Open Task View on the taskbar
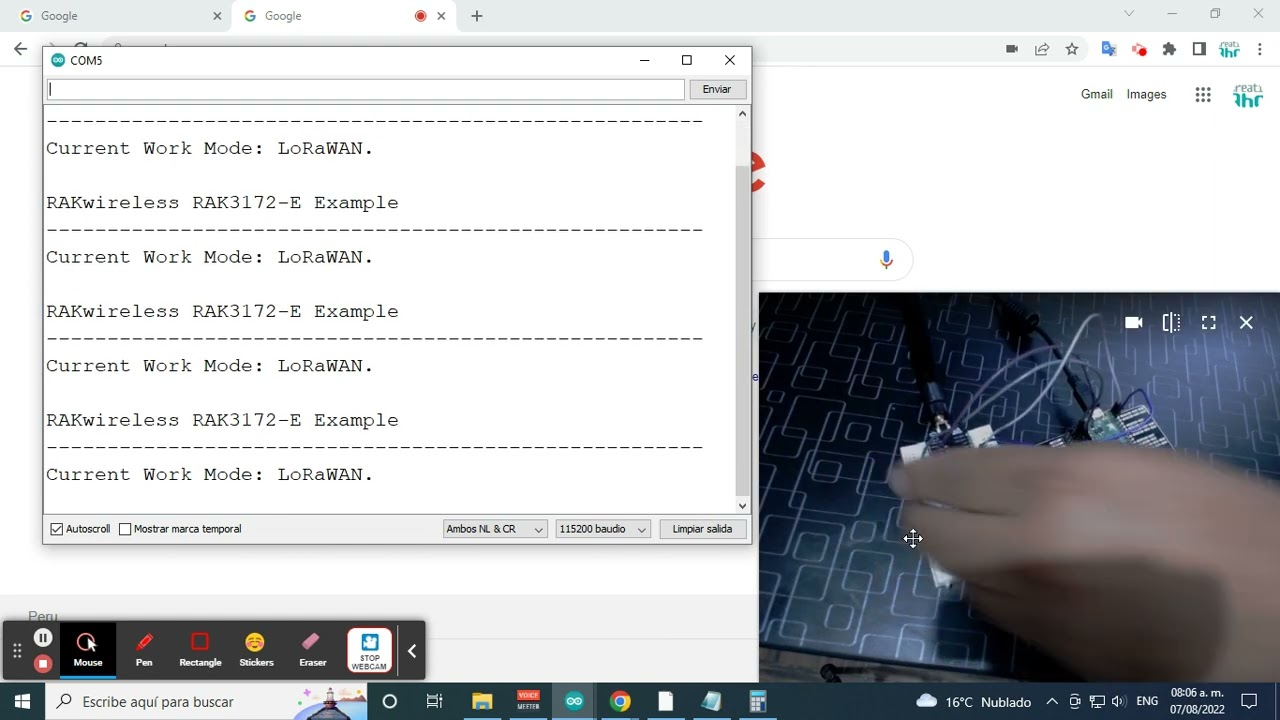This screenshot has height=720, width=1280. (435, 701)
